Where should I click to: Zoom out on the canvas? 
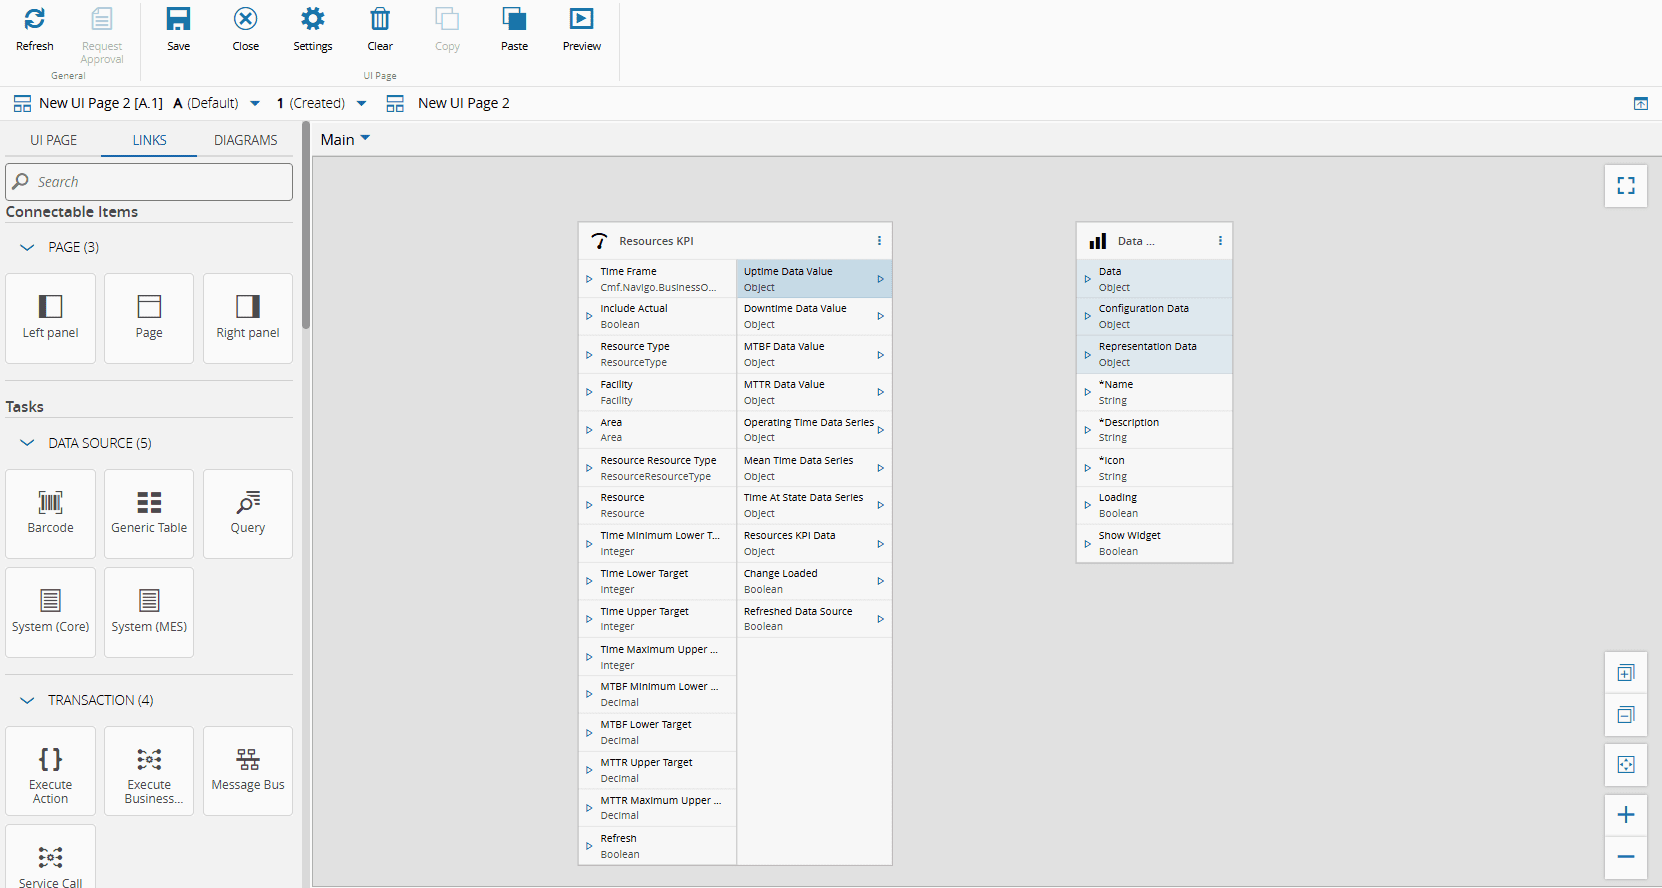click(1626, 857)
